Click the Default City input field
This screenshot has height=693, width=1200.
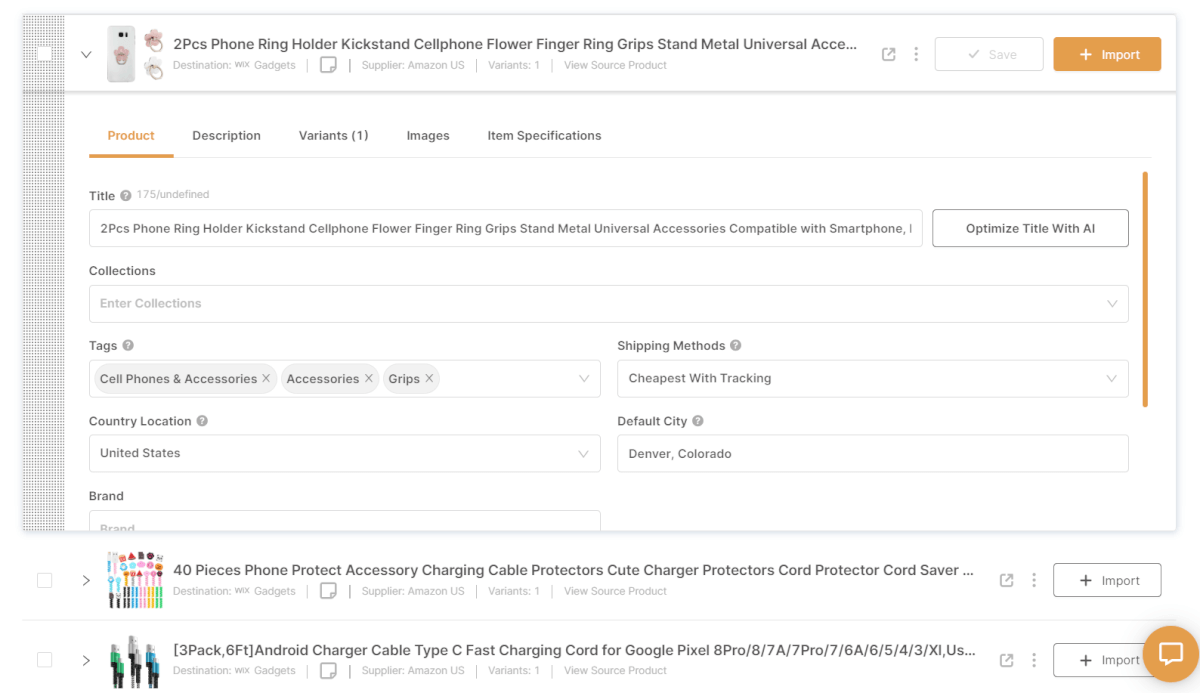[x=872, y=454]
